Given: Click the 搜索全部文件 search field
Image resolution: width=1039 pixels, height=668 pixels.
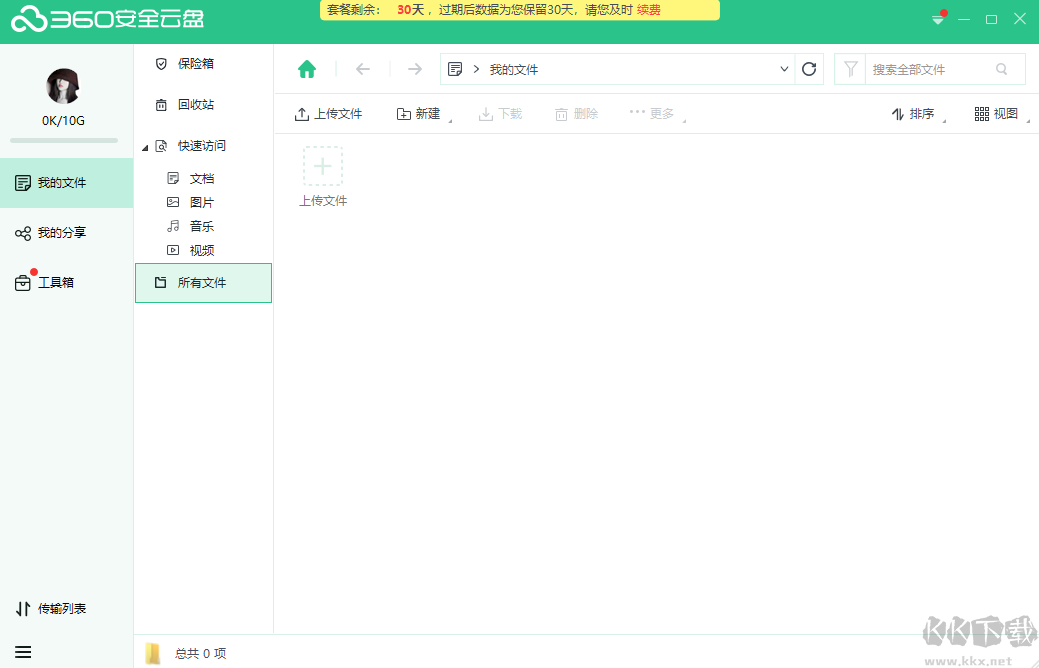Looking at the screenshot, I should point(930,68).
